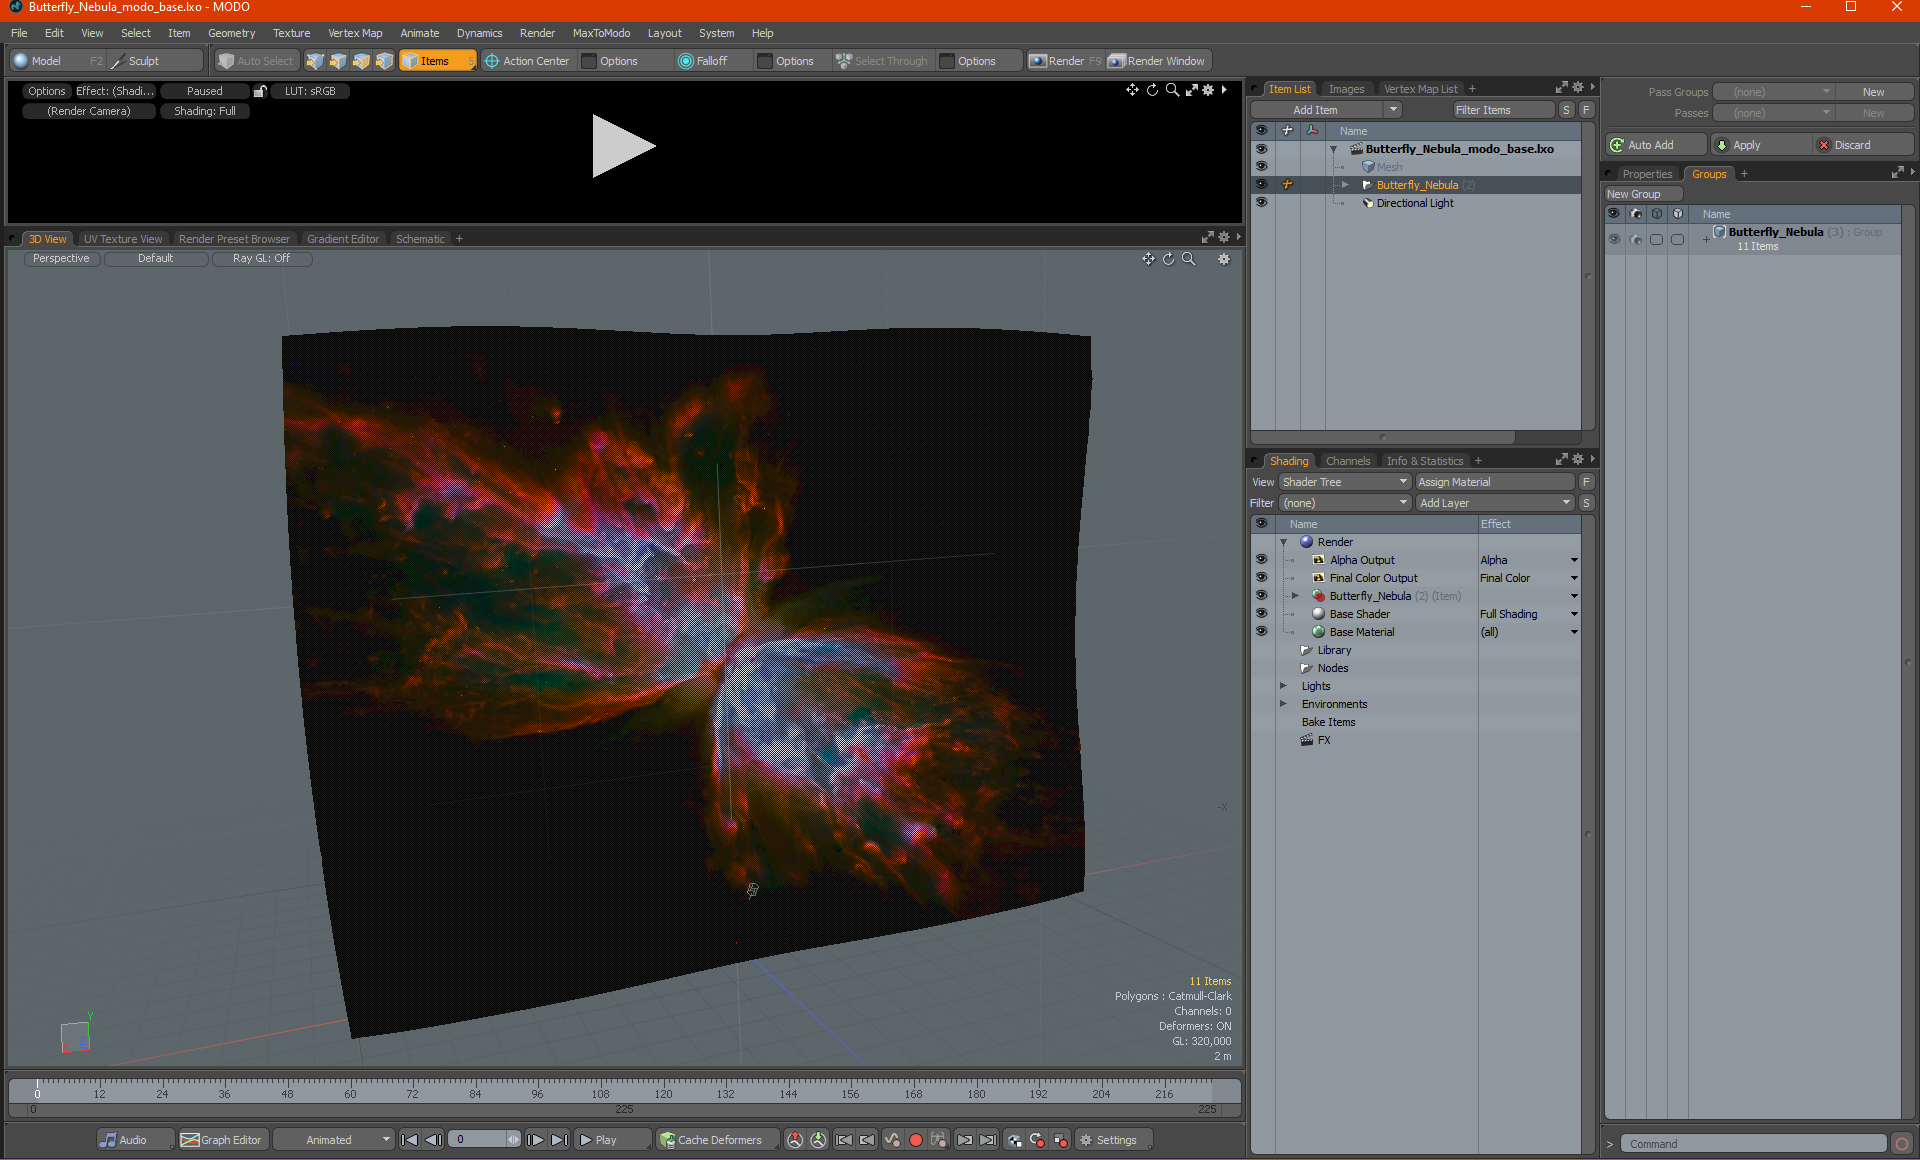The height and width of the screenshot is (1160, 1920).
Task: Click the Assign Material button
Action: pos(1495,482)
